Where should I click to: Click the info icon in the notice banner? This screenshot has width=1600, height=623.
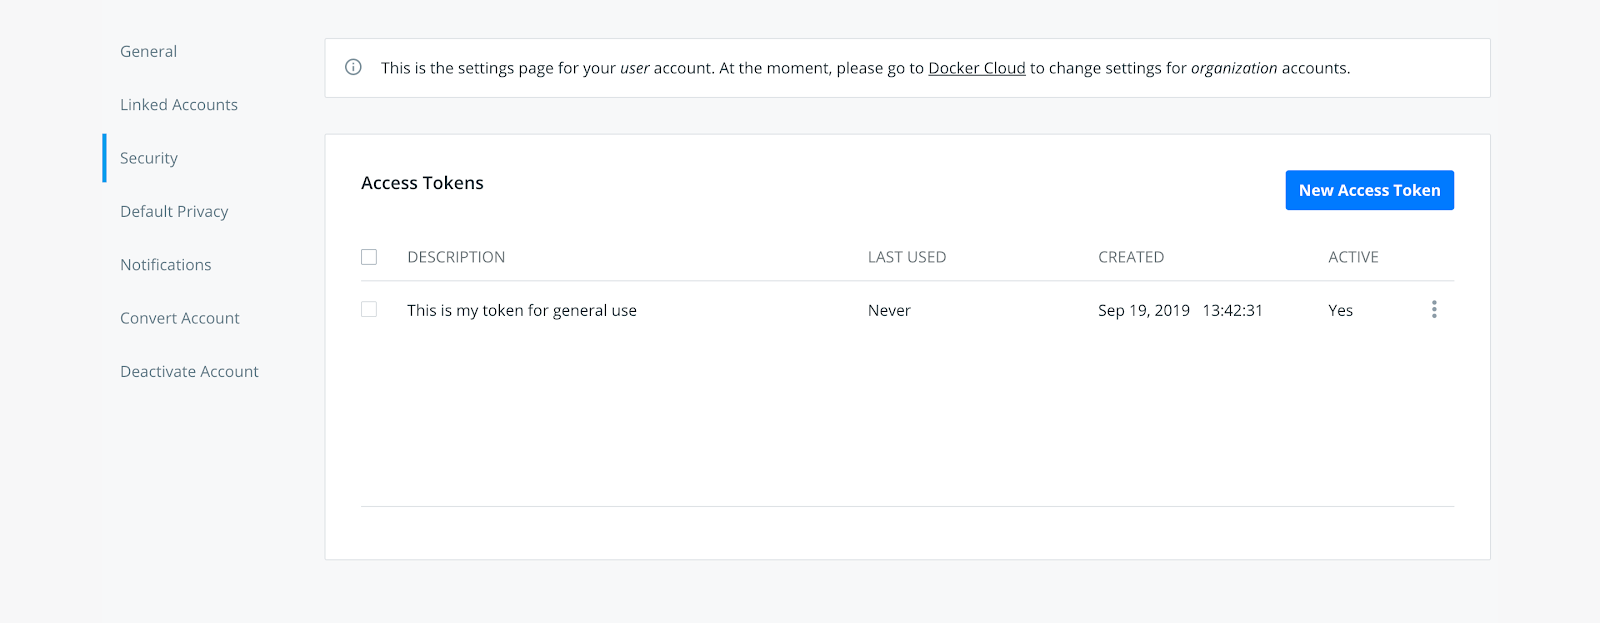click(353, 67)
